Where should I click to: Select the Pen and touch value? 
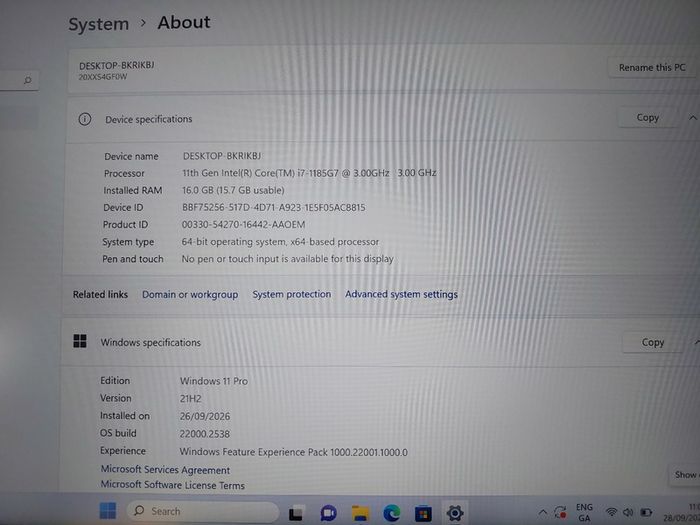click(288, 259)
